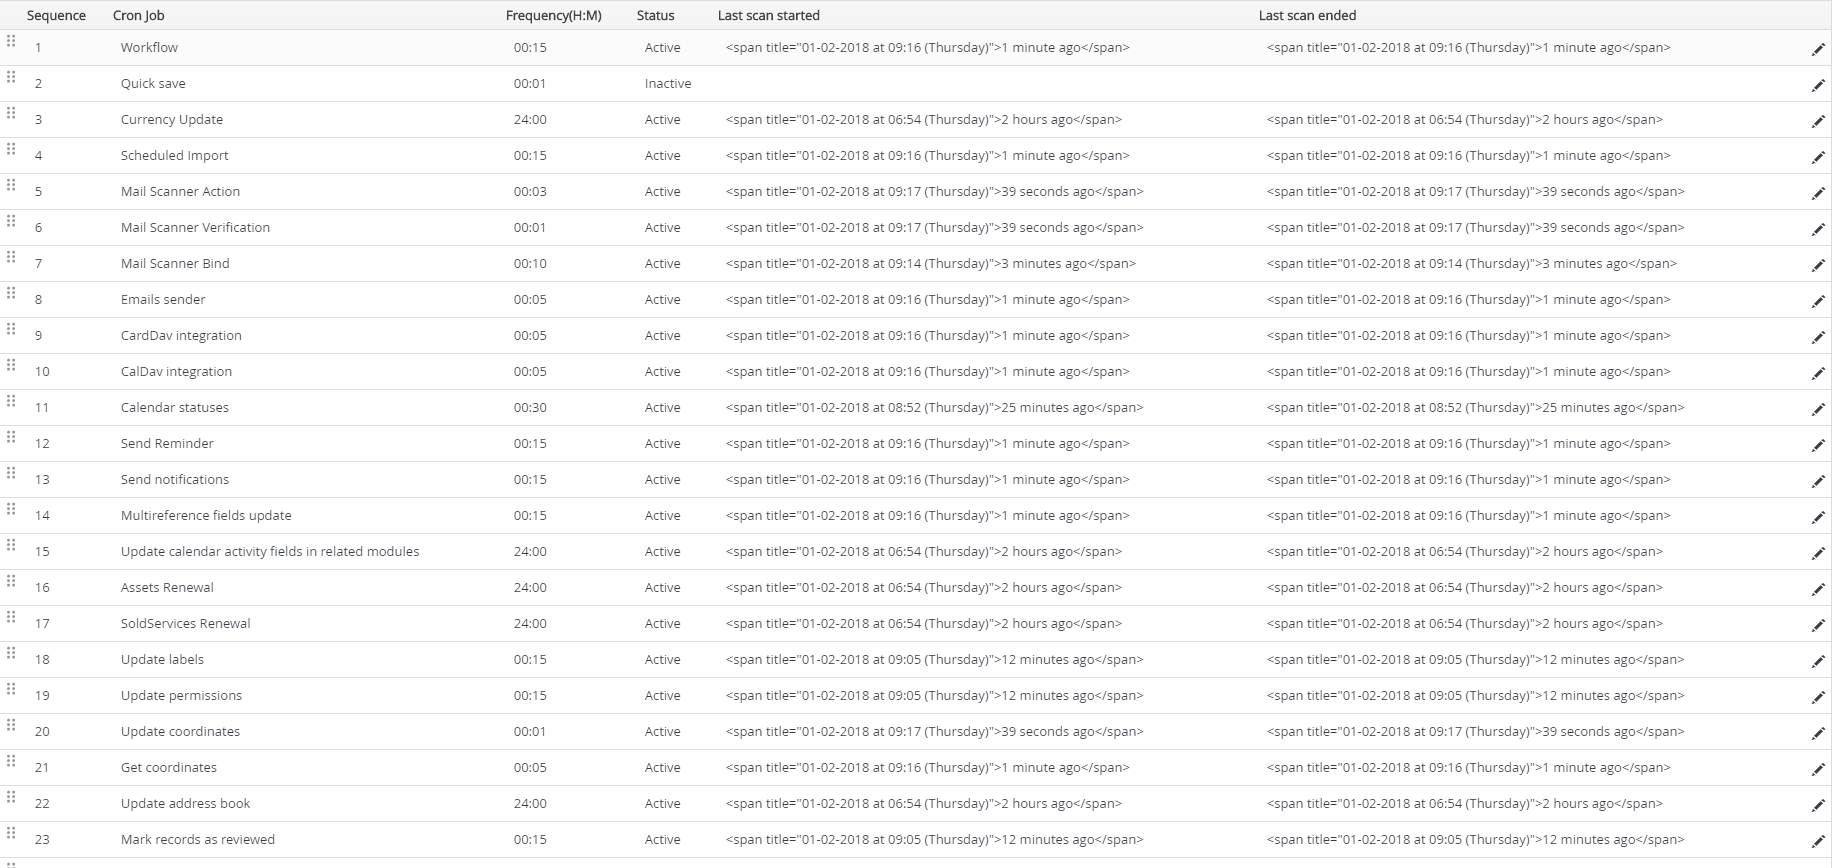Viewport: 1839px width, 868px height.
Task: Select the Update permissions job name
Action: coord(181,696)
